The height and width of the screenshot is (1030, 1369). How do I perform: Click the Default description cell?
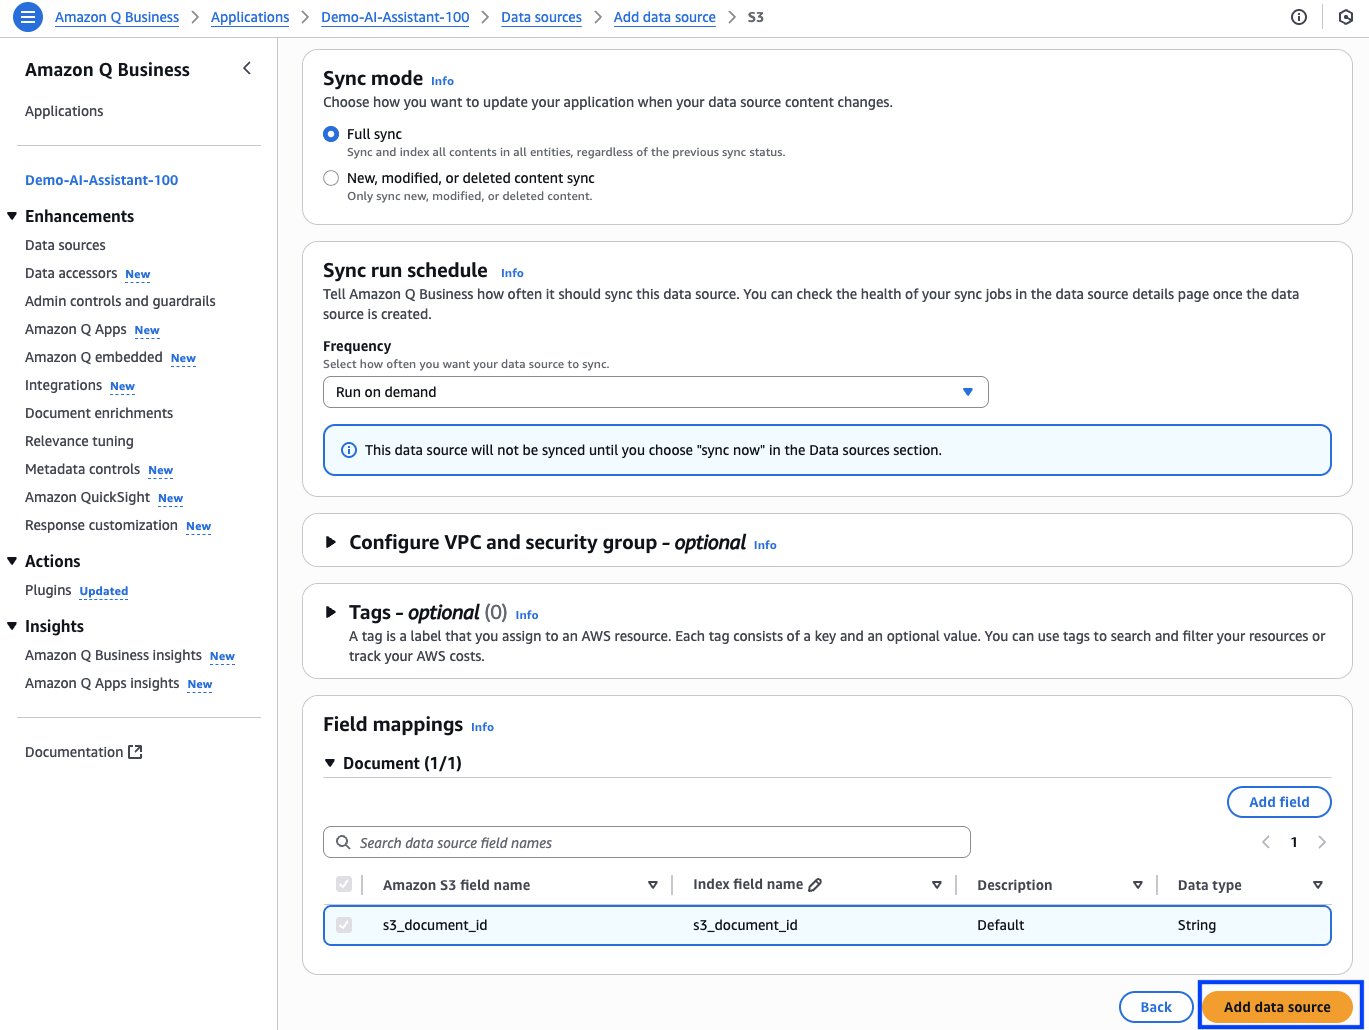coord(1000,925)
